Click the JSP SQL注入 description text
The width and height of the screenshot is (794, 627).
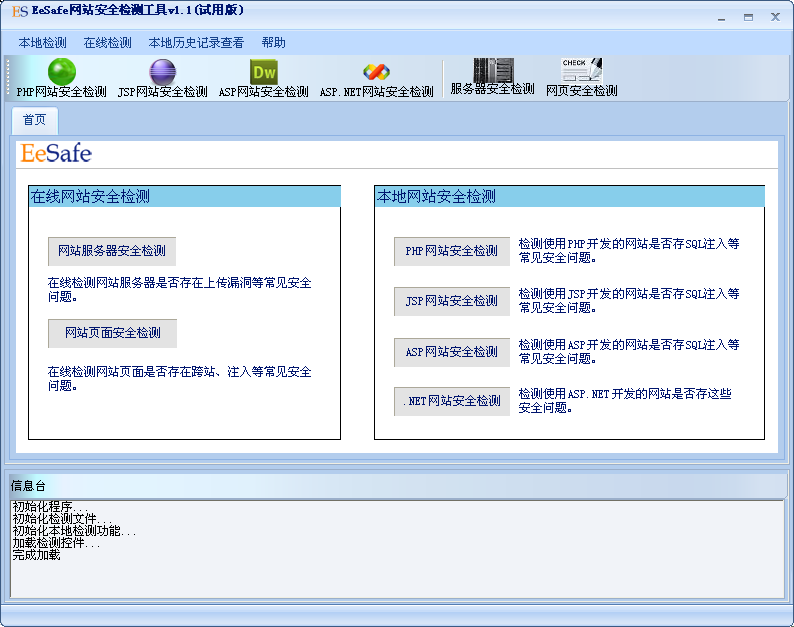pyautogui.click(x=629, y=301)
